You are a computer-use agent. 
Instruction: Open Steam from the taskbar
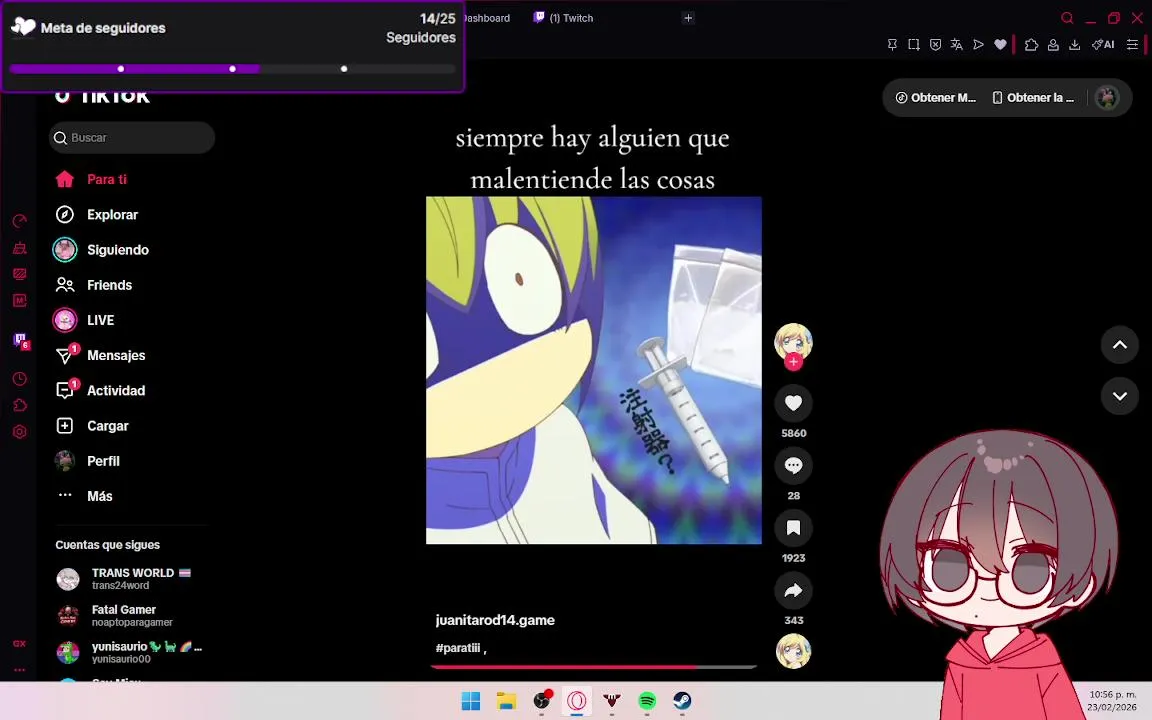[682, 701]
